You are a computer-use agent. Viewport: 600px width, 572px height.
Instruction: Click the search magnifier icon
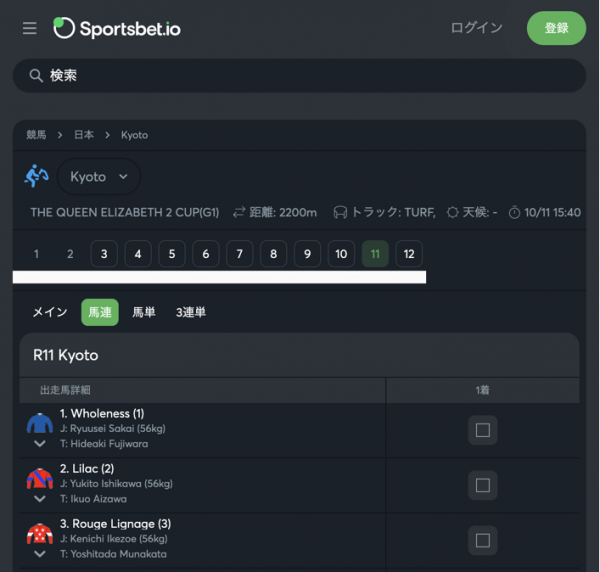tap(36, 76)
